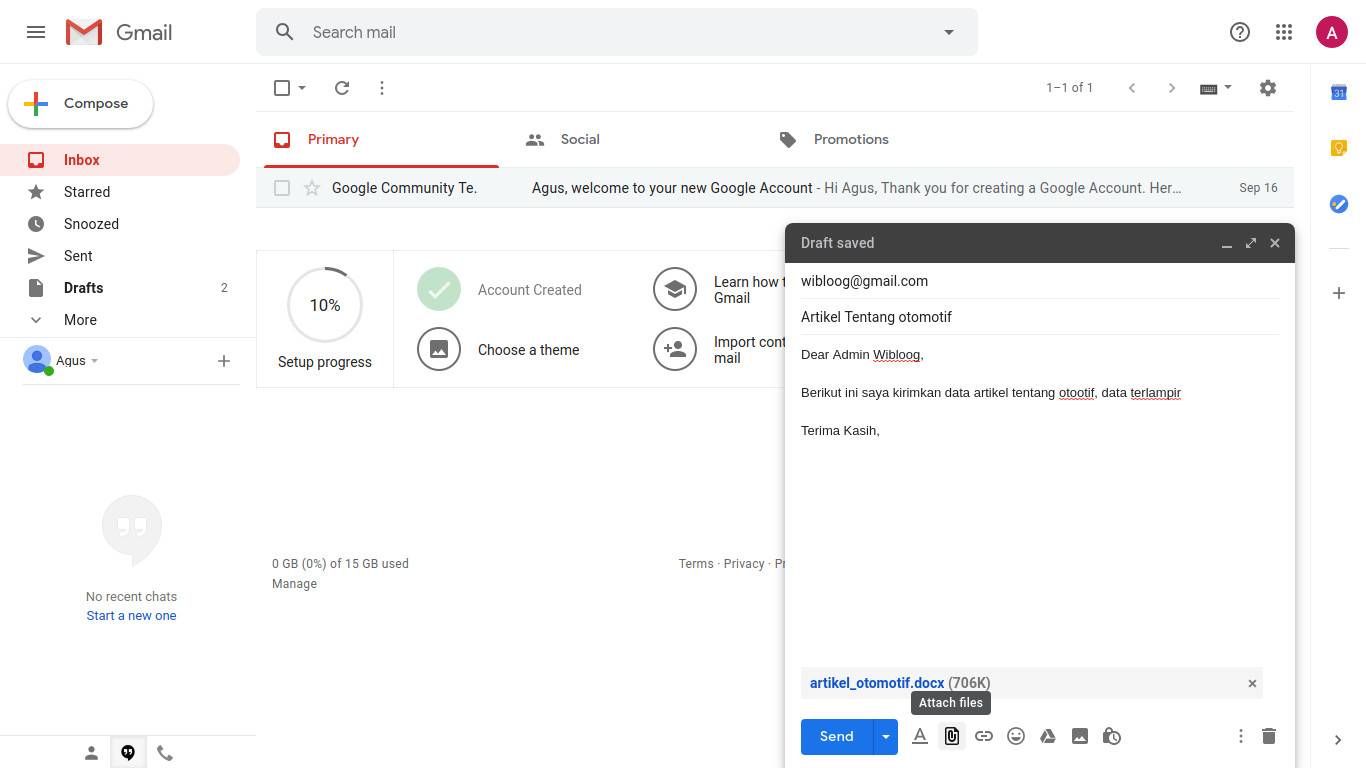The width and height of the screenshot is (1366, 768).
Task: Start a new chat plus icon
Action: click(x=224, y=361)
